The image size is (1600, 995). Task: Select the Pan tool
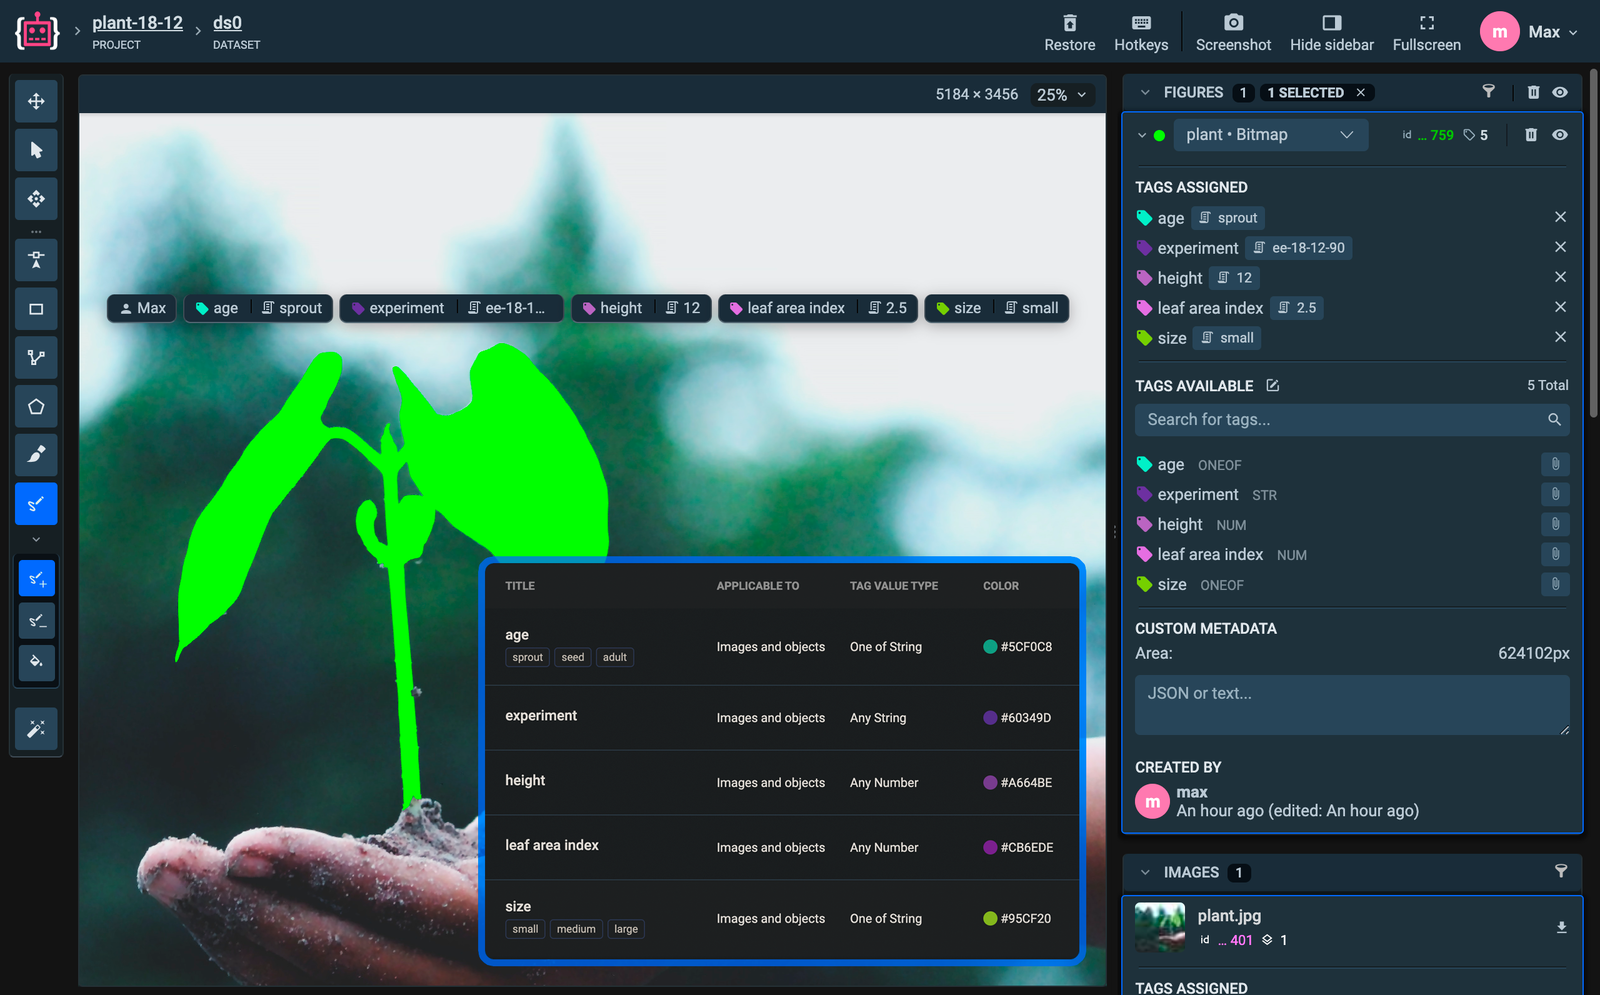coord(36,100)
